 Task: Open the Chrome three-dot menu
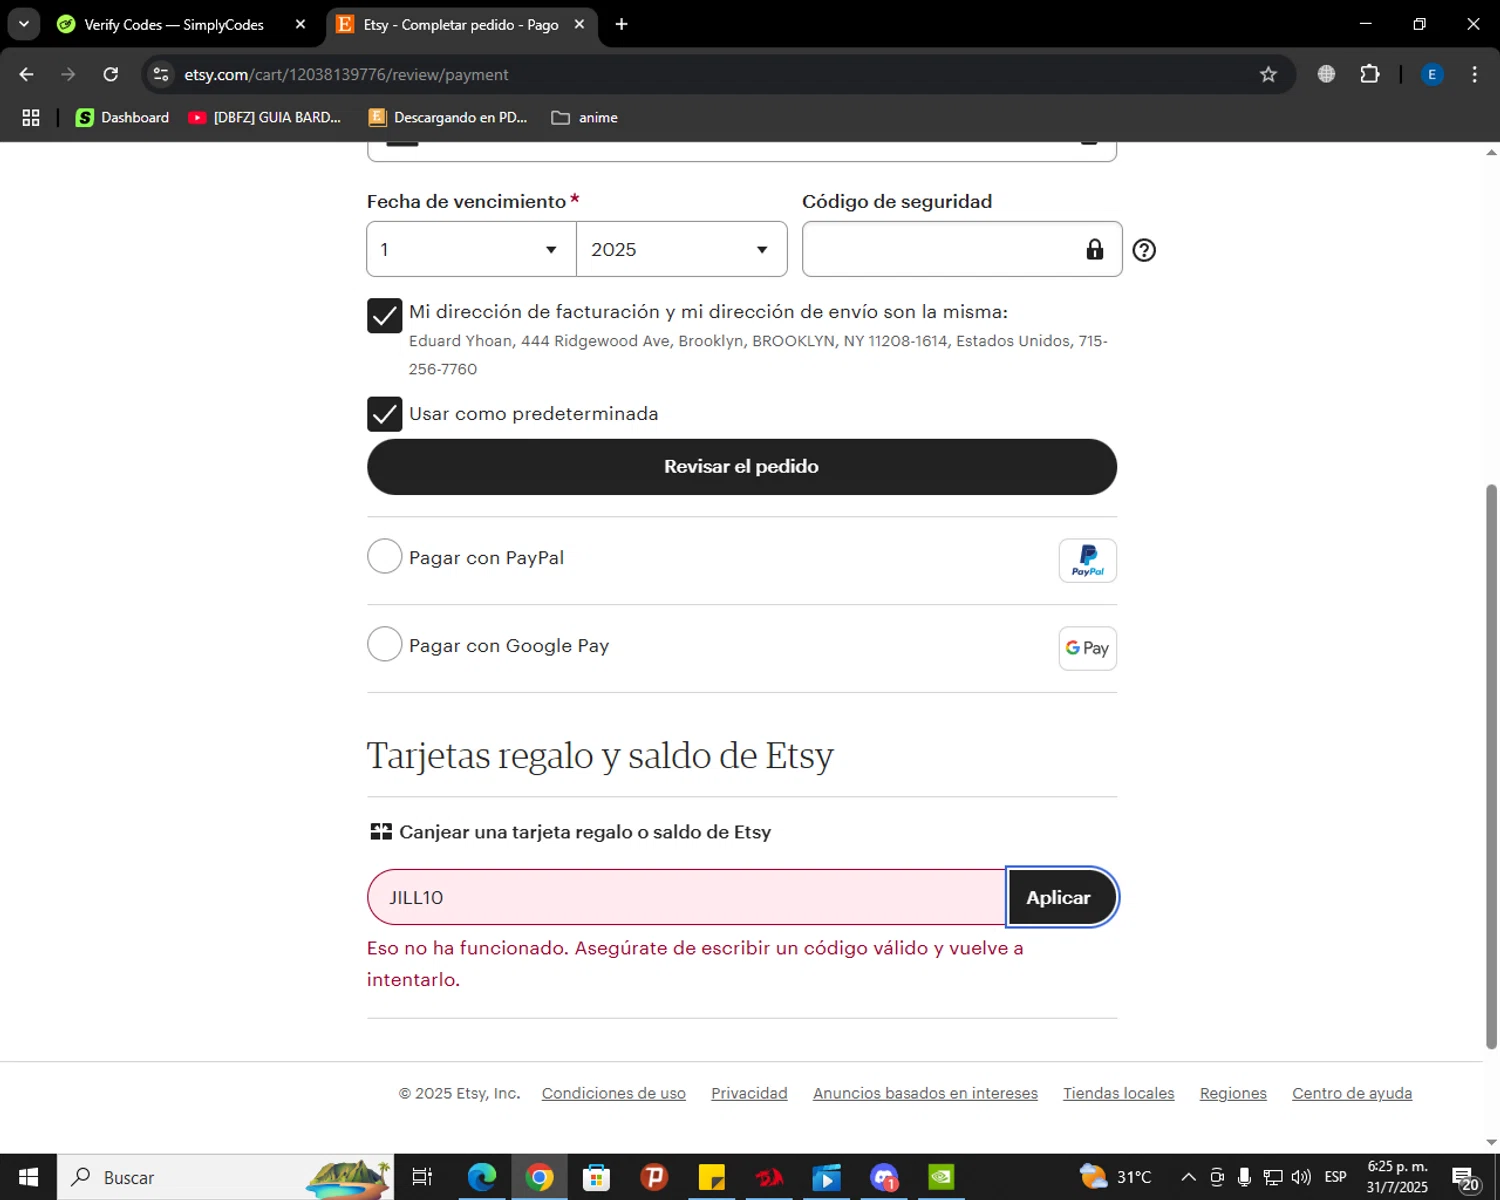[x=1475, y=74]
